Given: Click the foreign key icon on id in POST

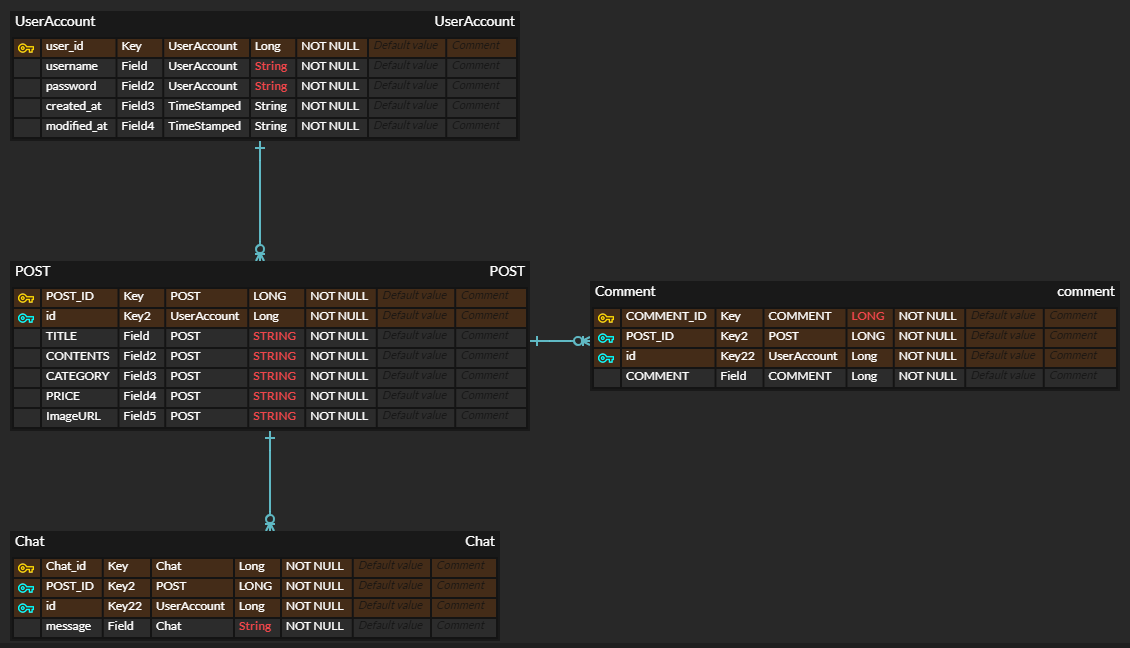Looking at the screenshot, I should click(26, 316).
